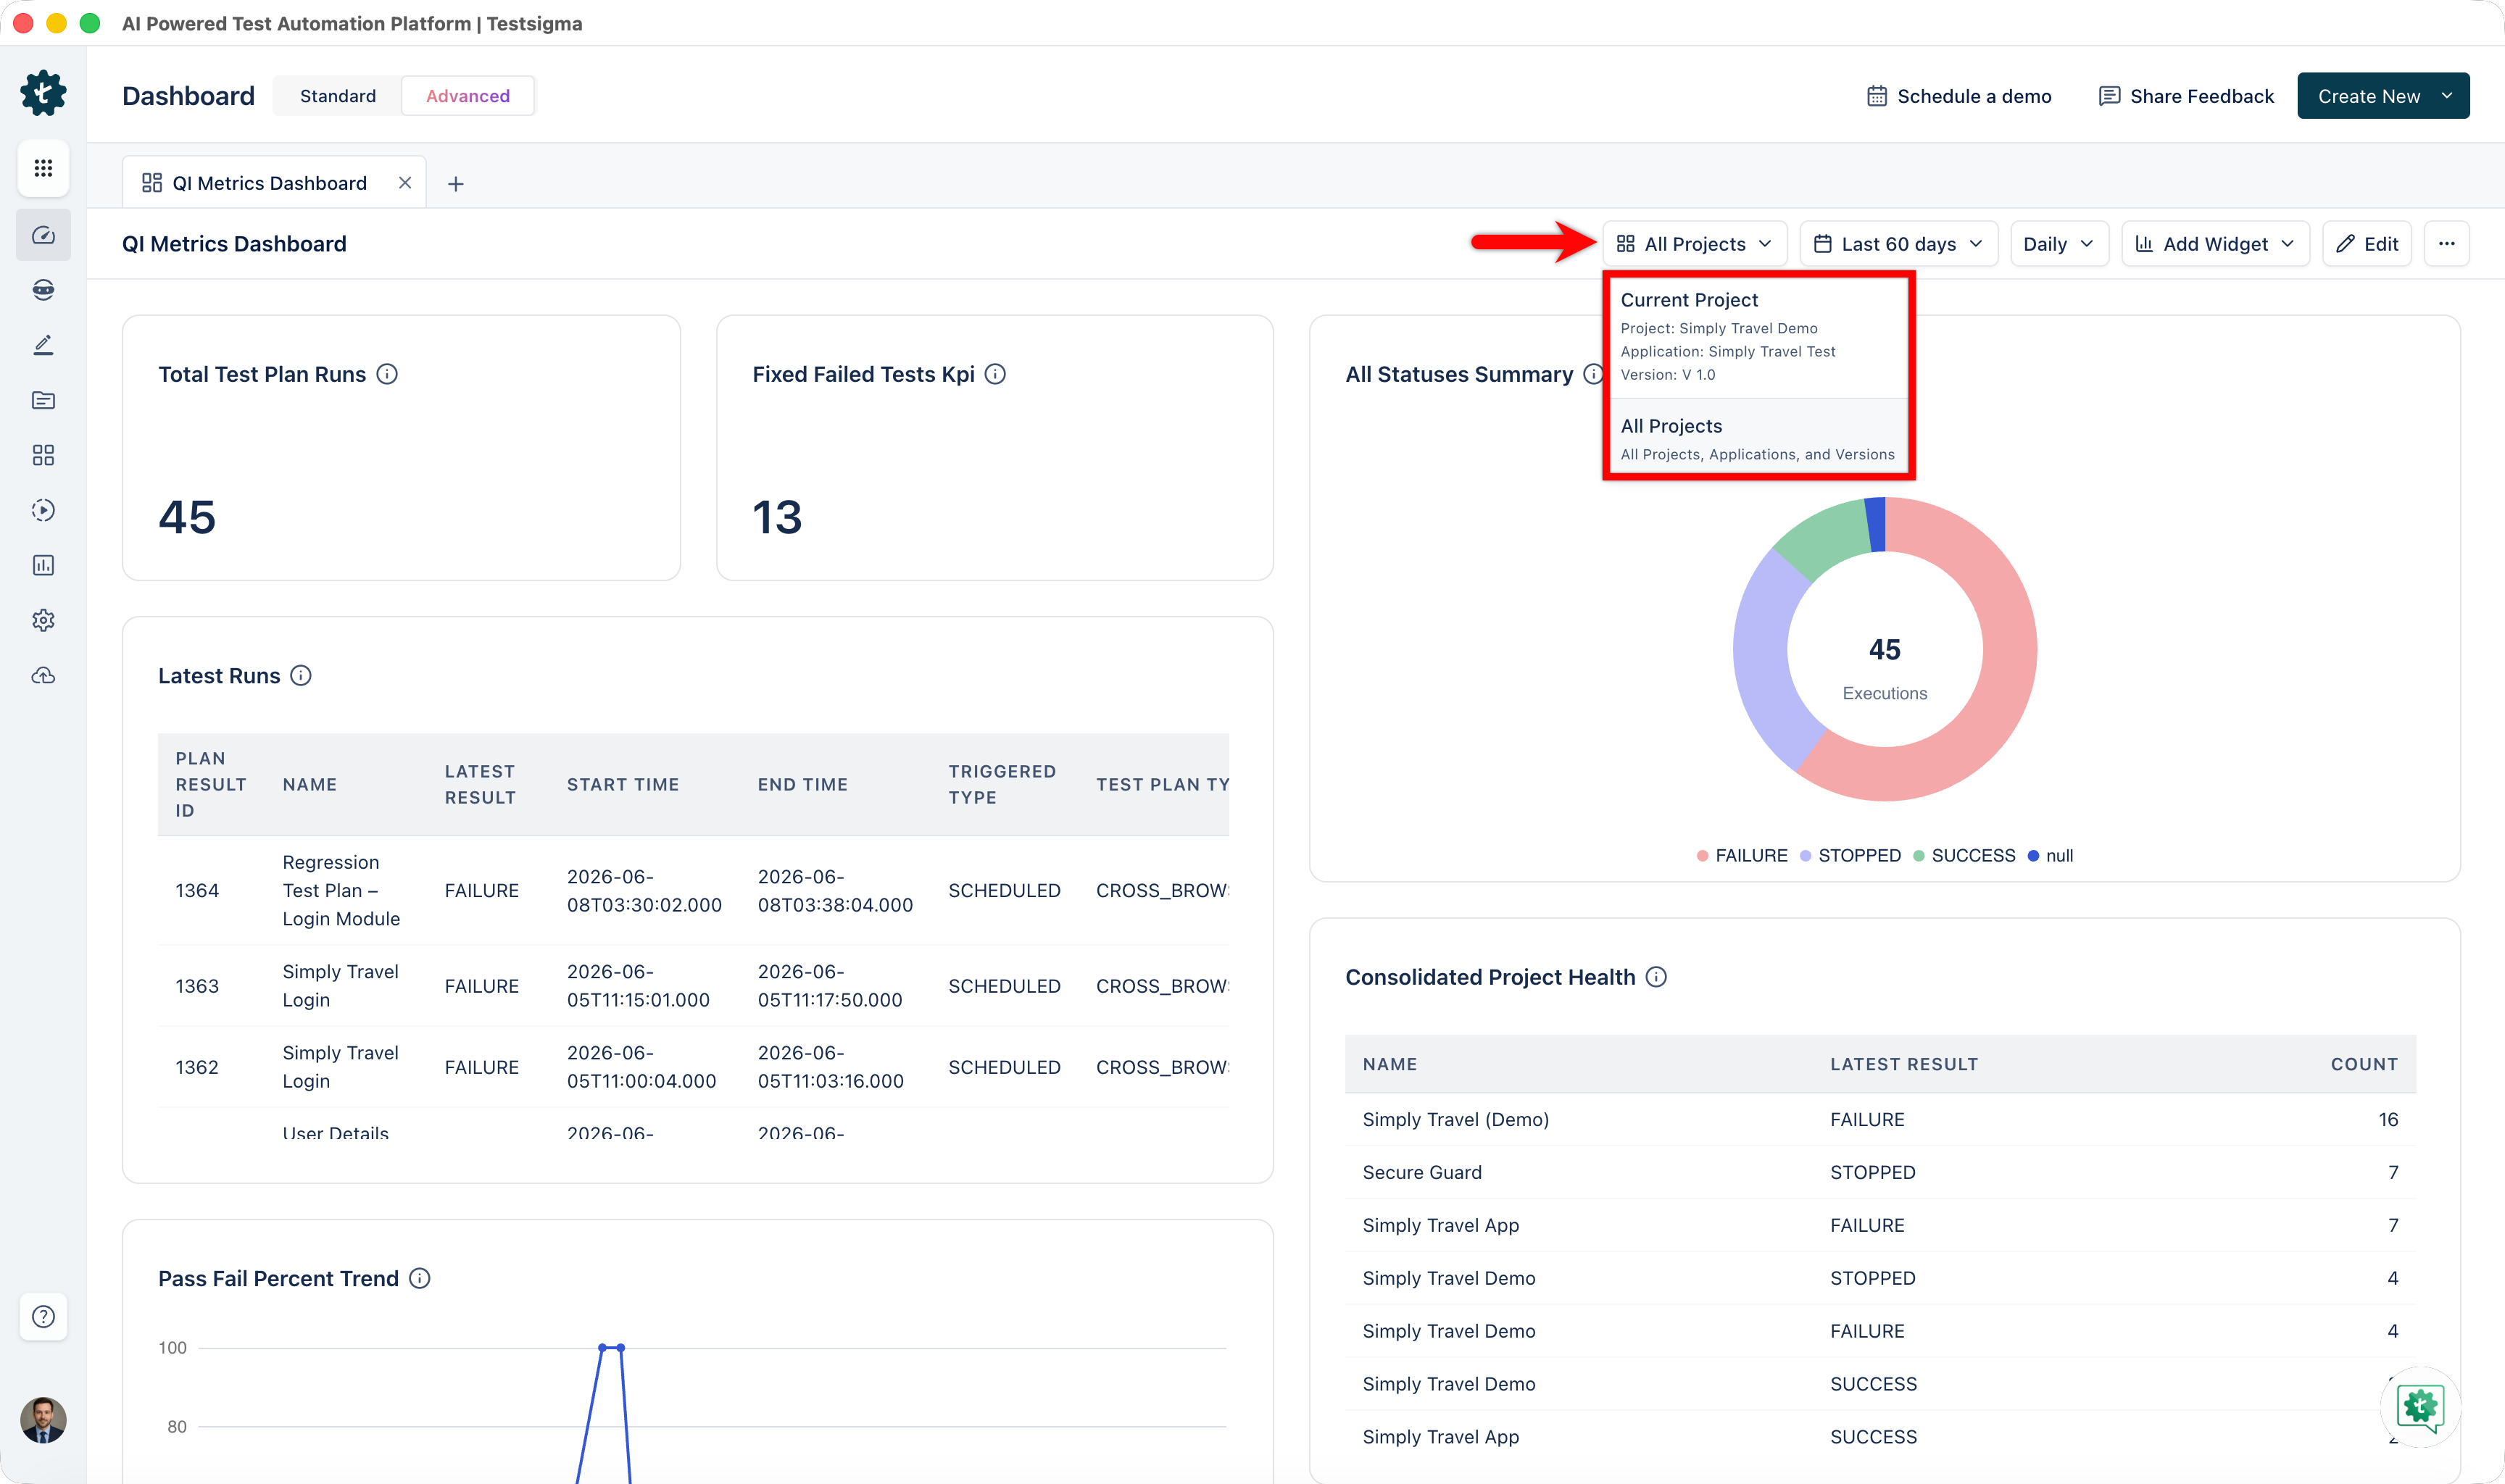Image resolution: width=2505 pixels, height=1484 pixels.
Task: Open the Copilot agent icon in sidebar
Action: [43, 290]
